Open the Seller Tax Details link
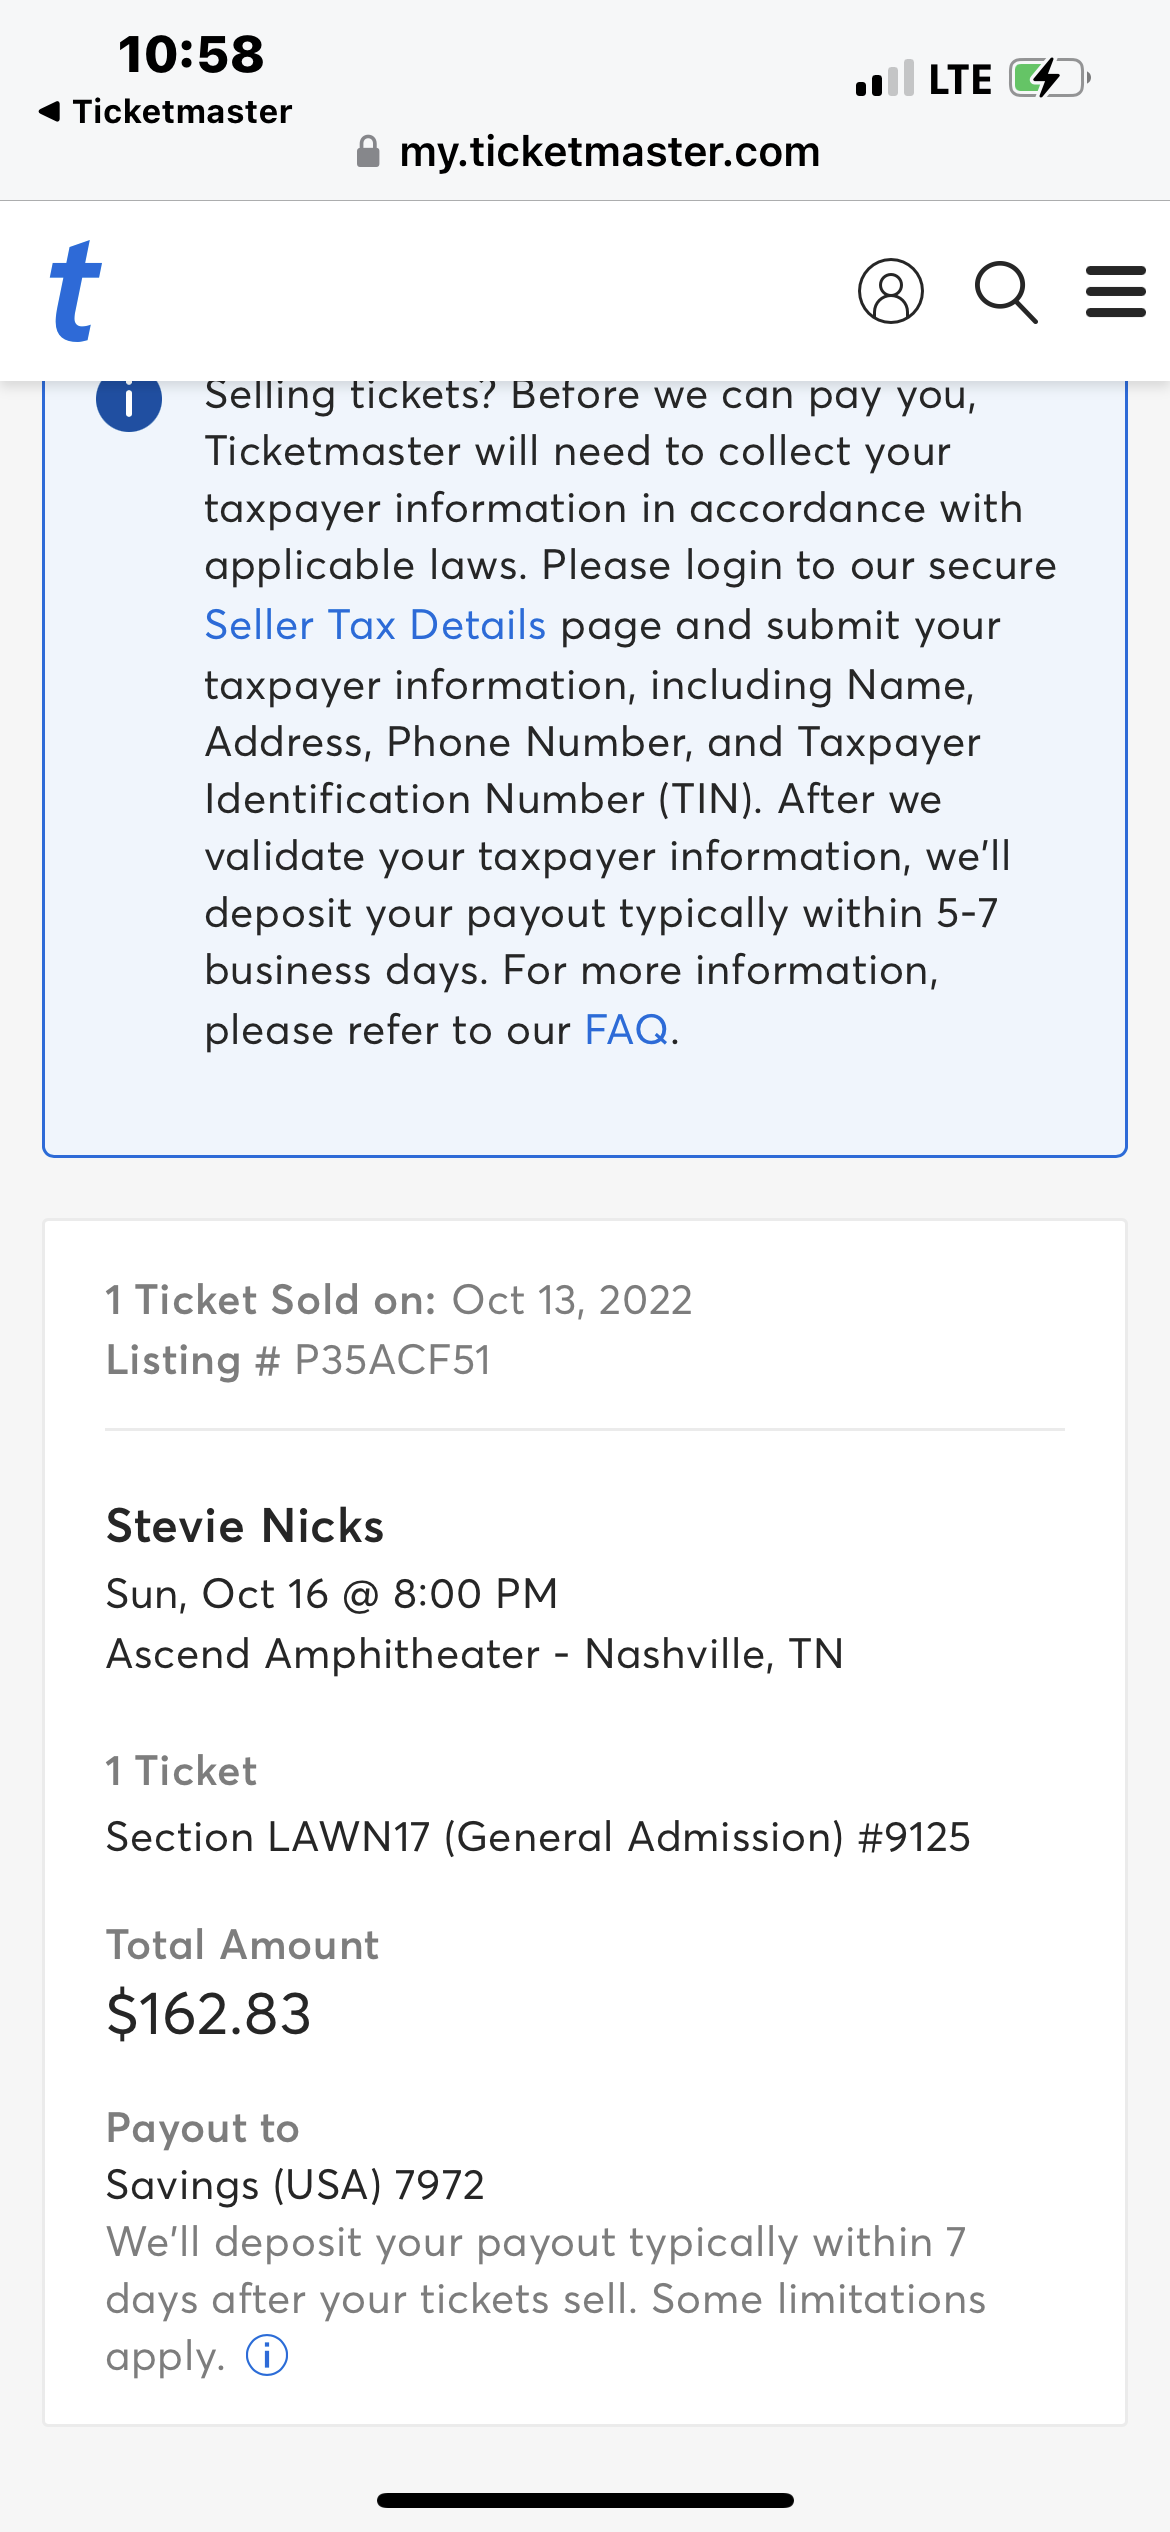Image resolution: width=1170 pixels, height=2532 pixels. point(375,625)
